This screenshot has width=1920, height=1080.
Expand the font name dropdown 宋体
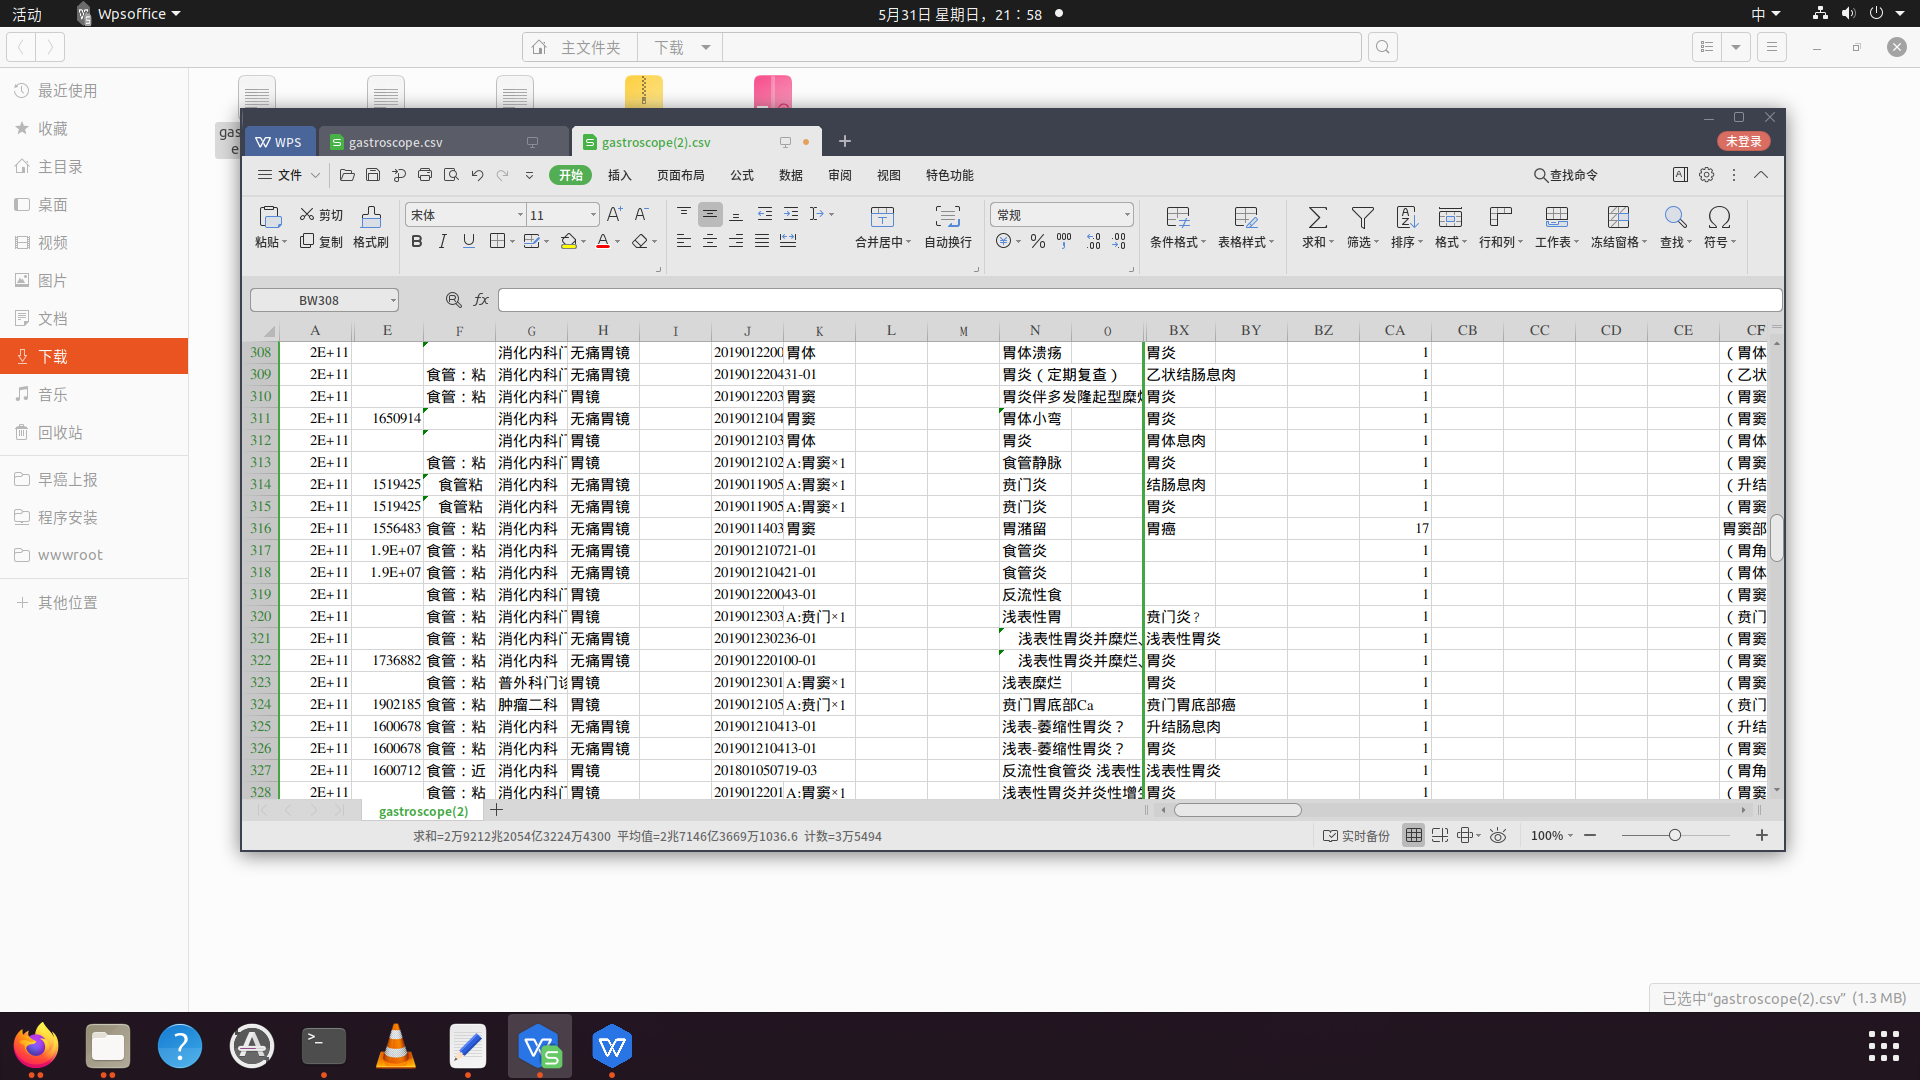(x=520, y=214)
